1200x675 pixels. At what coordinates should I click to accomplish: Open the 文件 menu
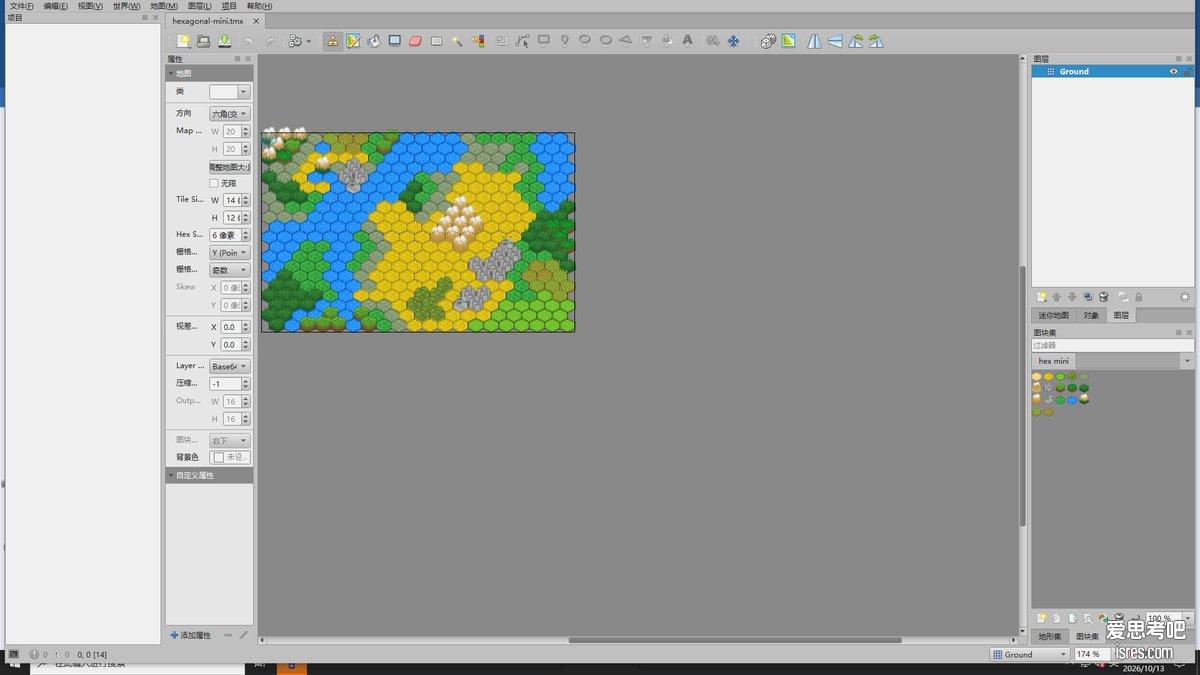(21, 6)
